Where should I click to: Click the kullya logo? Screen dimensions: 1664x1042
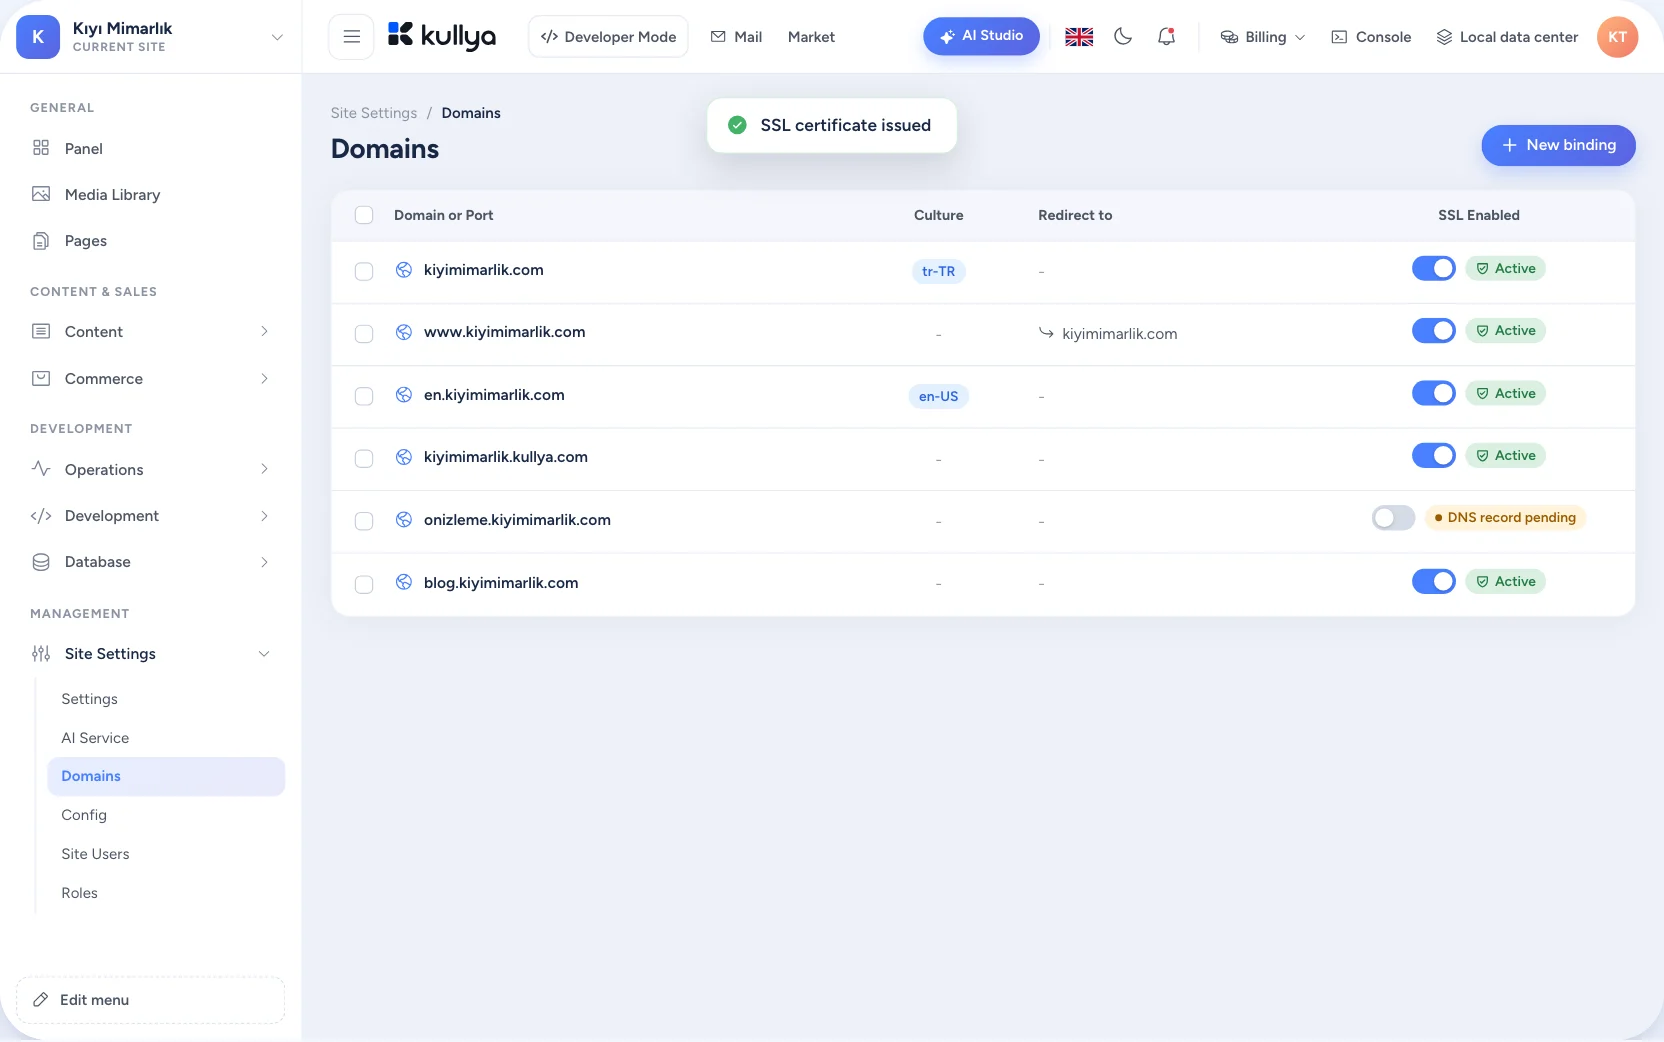(x=442, y=37)
